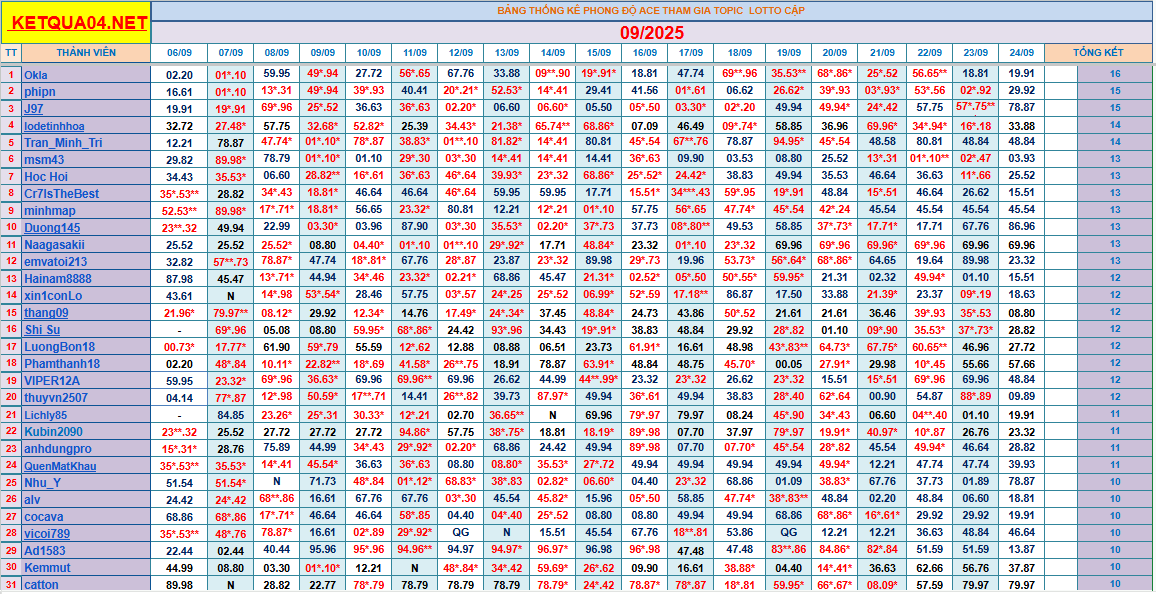
Task: Click on member Cr7IsTheBest
Action: point(61,193)
